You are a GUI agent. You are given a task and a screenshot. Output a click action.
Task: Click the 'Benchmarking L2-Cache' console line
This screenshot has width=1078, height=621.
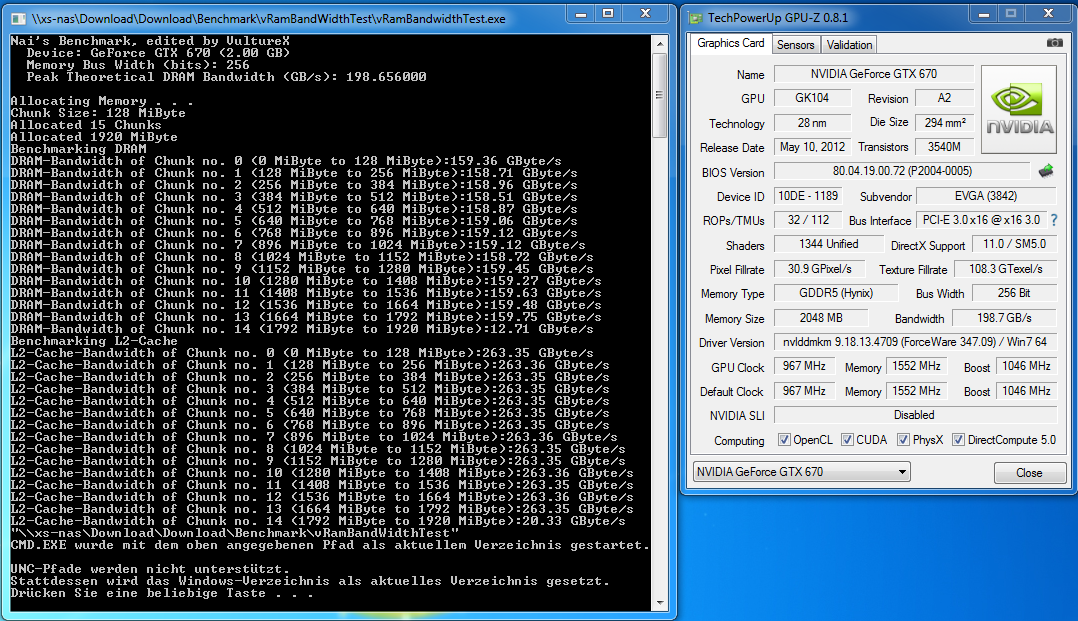pyautogui.click(x=94, y=341)
